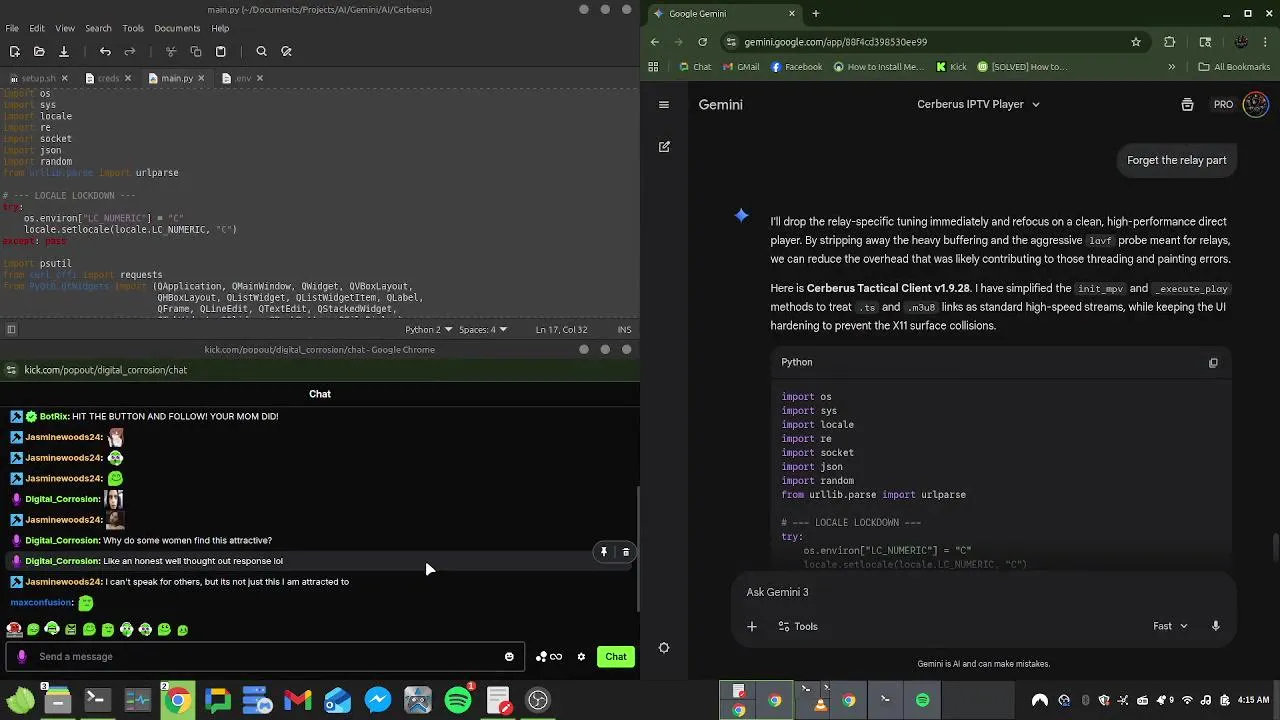Open Tools in Gemini prompt bar

click(799, 626)
